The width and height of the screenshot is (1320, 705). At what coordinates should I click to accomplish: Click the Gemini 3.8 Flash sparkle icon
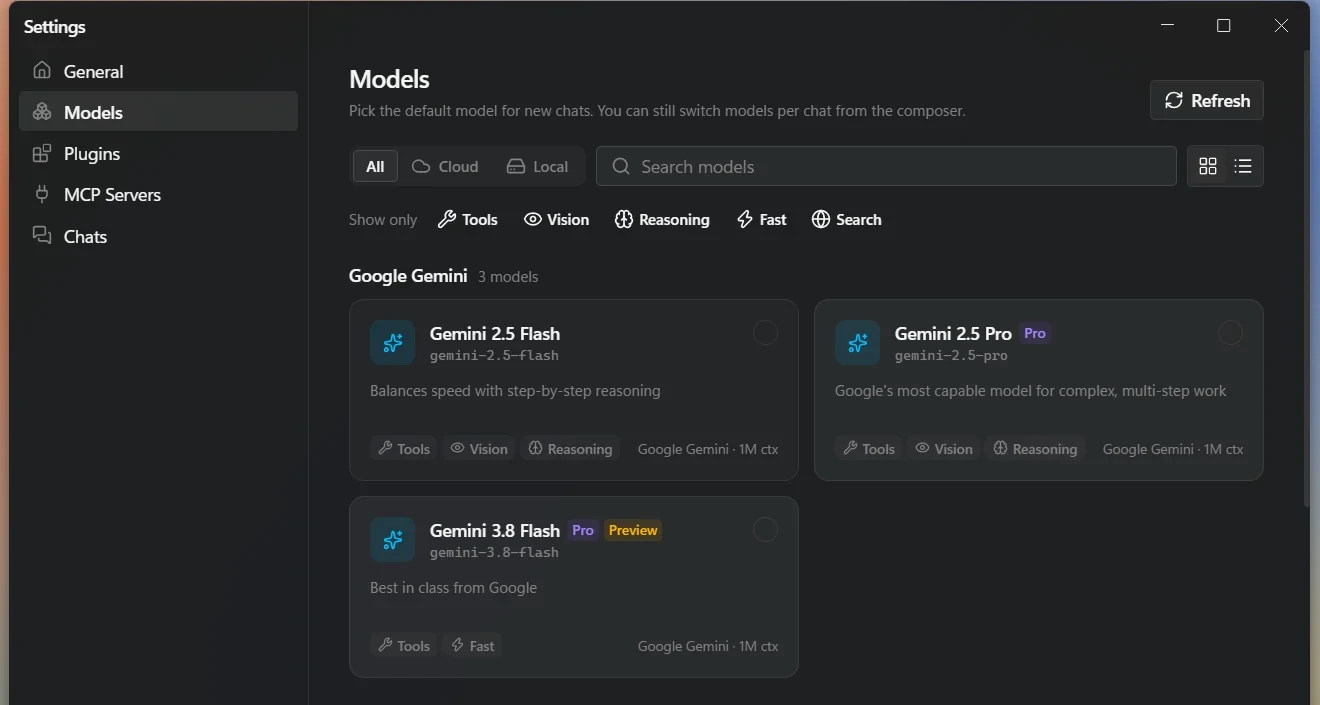pyautogui.click(x=392, y=540)
